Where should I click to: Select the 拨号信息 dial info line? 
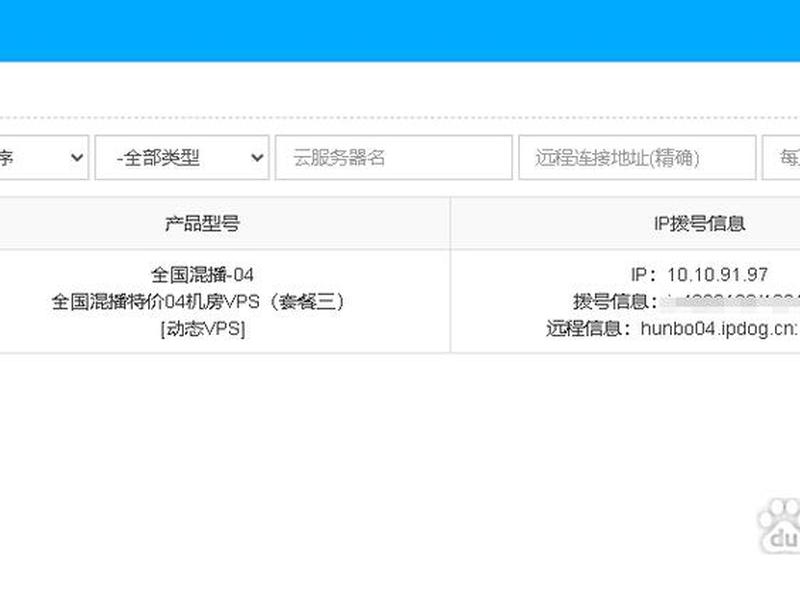pos(686,302)
